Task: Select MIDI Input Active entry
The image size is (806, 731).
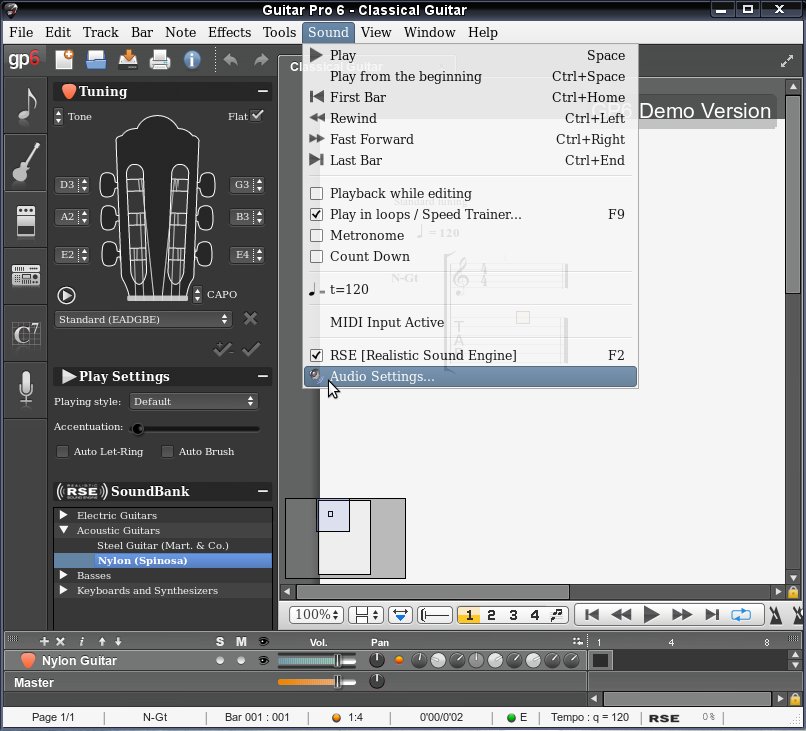Action: pyautogui.click(x=470, y=322)
